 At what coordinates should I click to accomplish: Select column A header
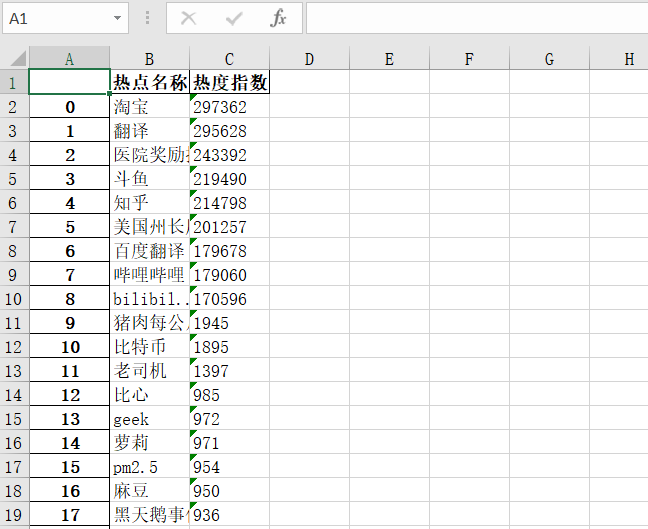(x=69, y=58)
